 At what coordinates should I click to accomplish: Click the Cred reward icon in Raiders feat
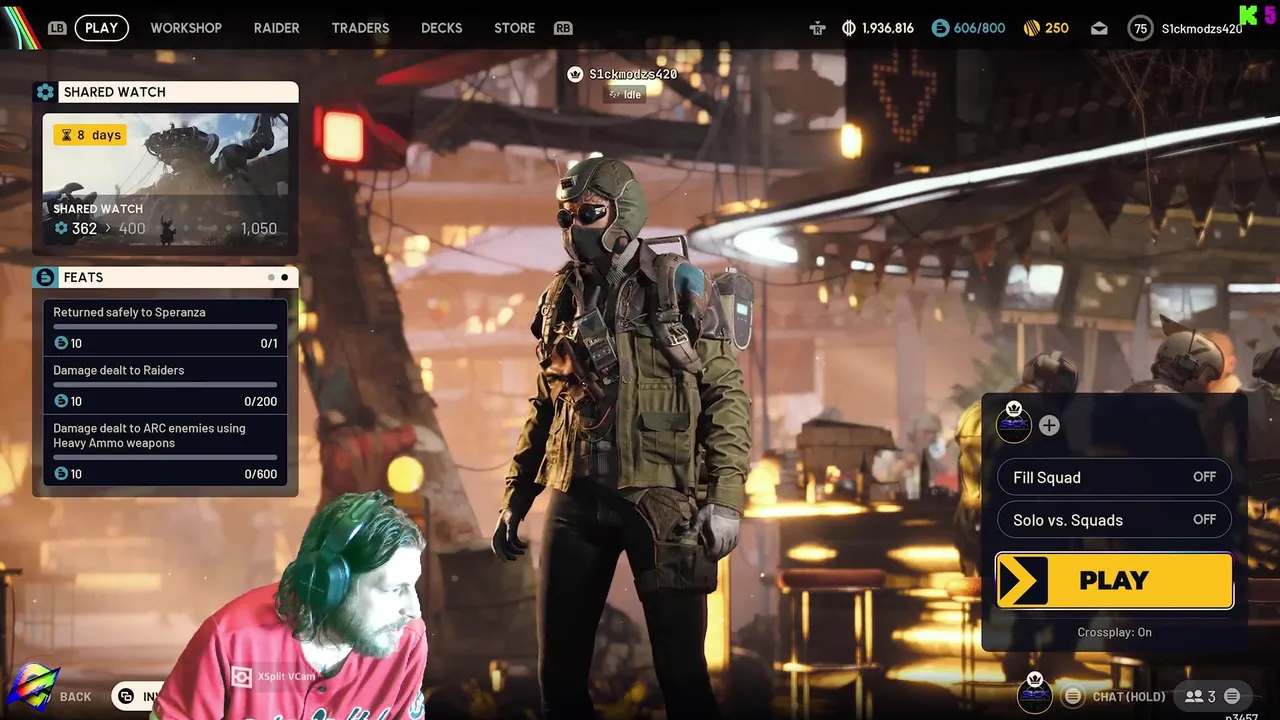tap(61, 401)
